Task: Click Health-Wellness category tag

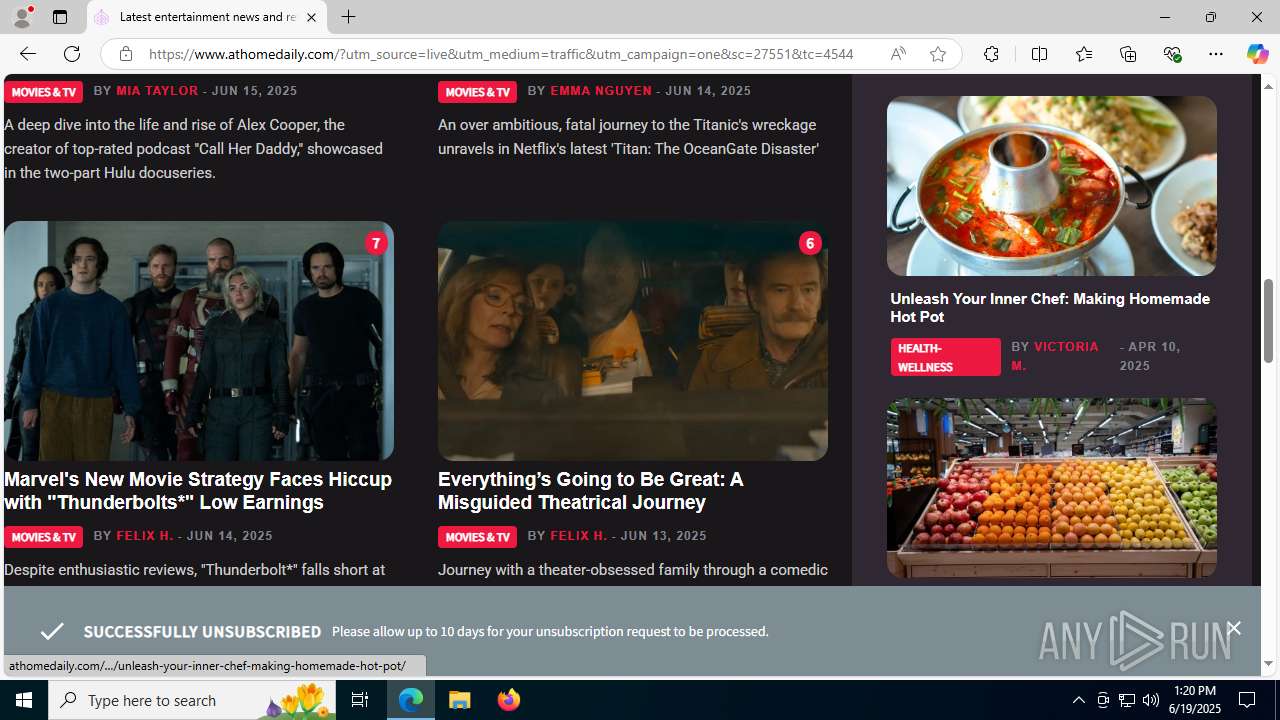Action: pos(945,357)
